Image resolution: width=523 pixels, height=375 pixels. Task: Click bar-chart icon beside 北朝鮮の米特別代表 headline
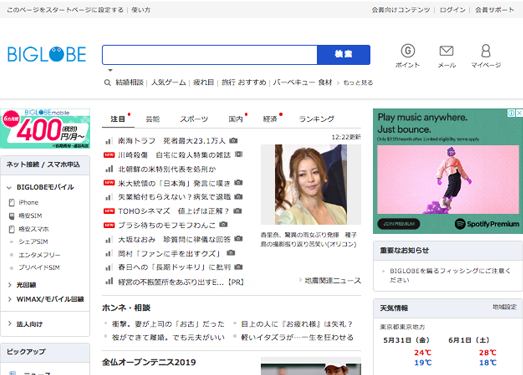click(x=109, y=169)
